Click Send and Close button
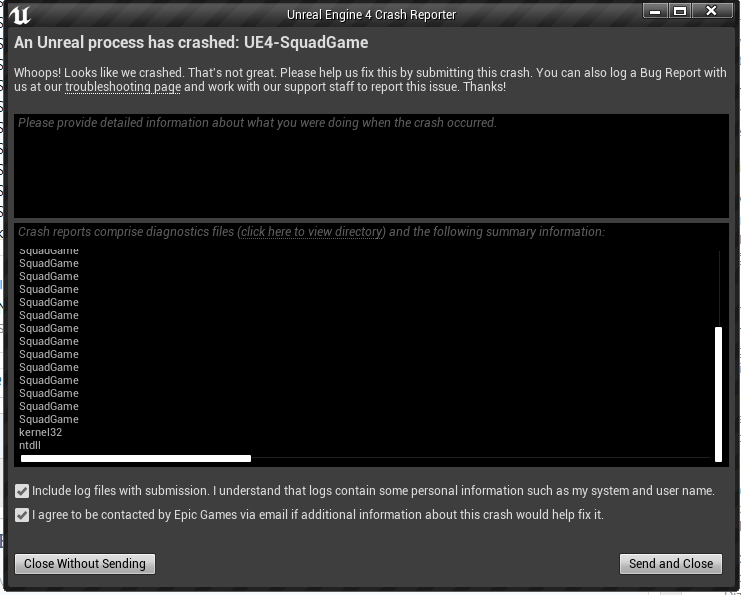Image resolution: width=741 pixels, height=595 pixels. pyautogui.click(x=671, y=564)
